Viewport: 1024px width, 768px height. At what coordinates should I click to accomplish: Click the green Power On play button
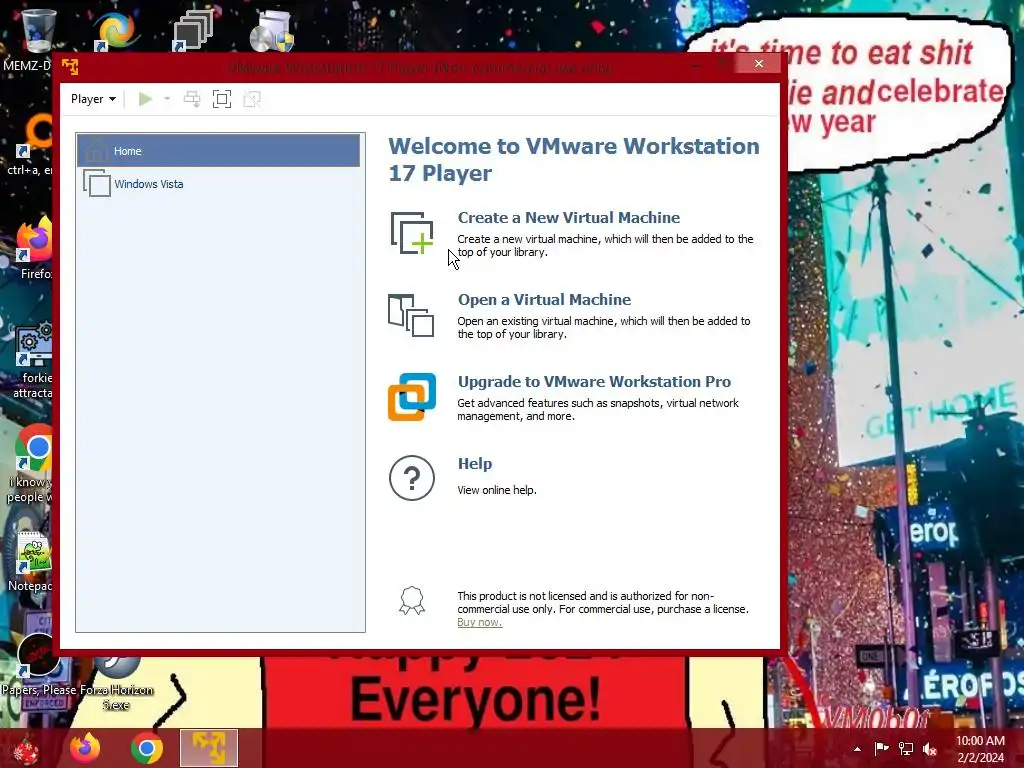(146, 99)
